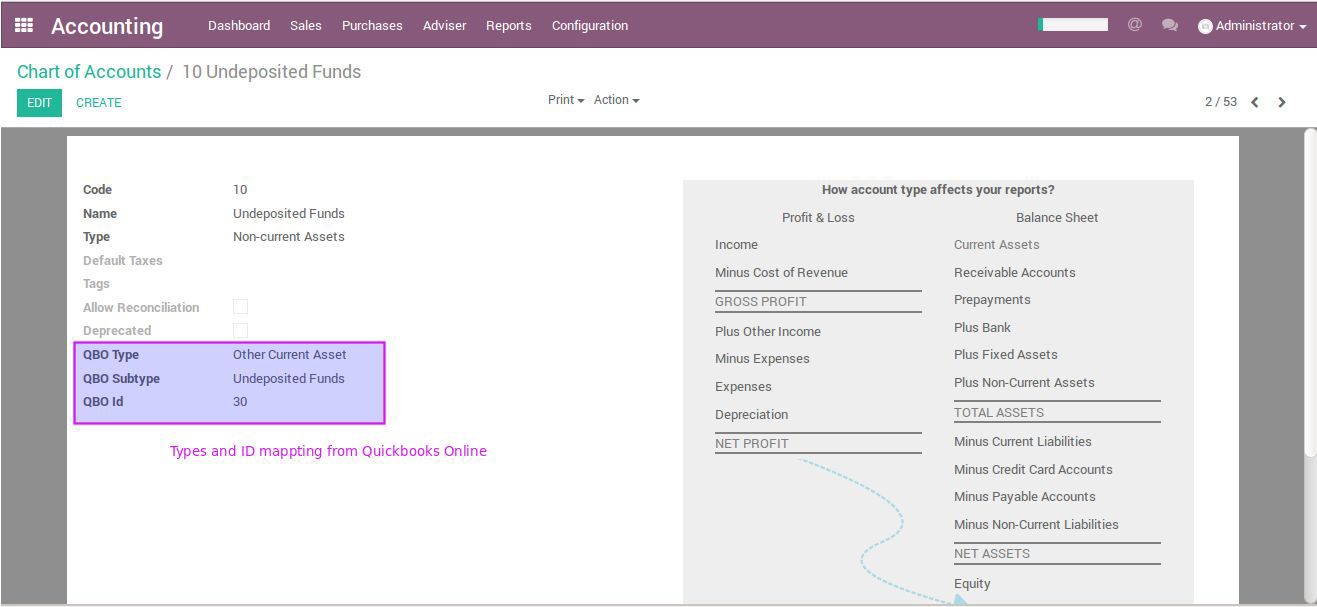
Task: Click the EDIT button
Action: [39, 103]
